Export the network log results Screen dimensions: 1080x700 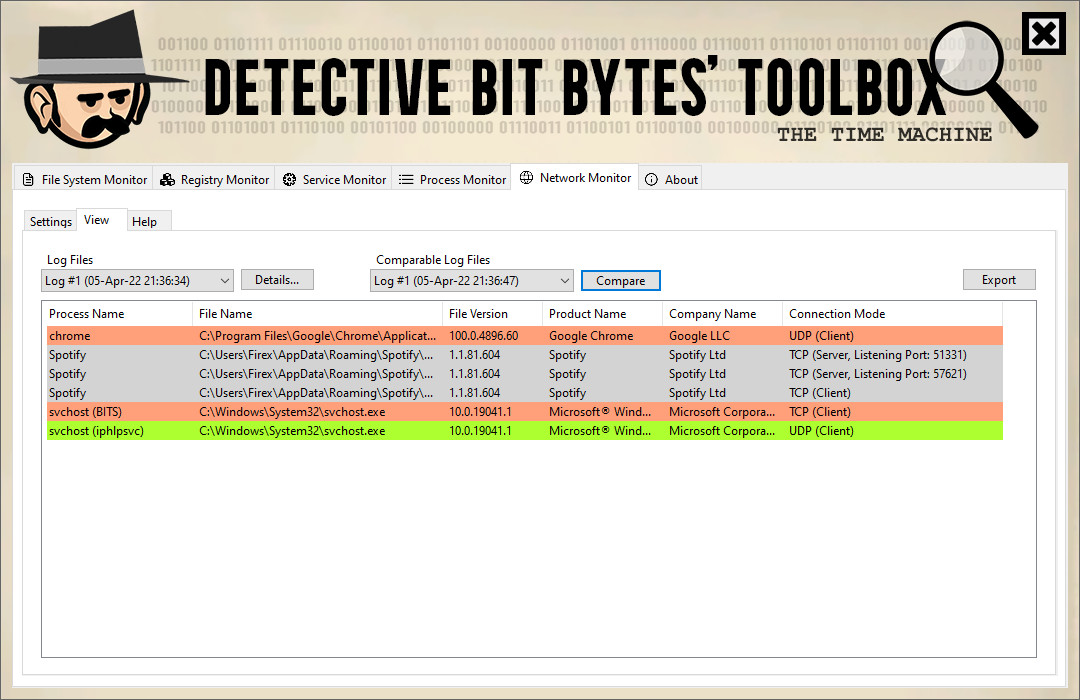pos(998,280)
